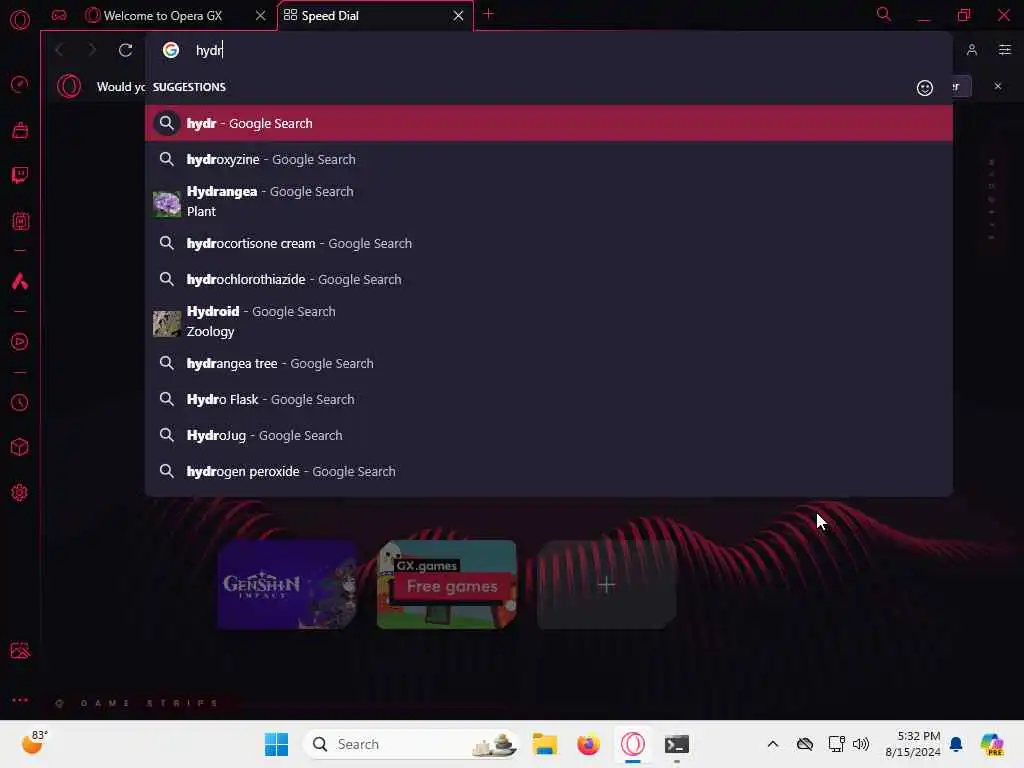Choose the Hydrangea Plant suggestion
The height and width of the screenshot is (768, 1024).
[549, 201]
